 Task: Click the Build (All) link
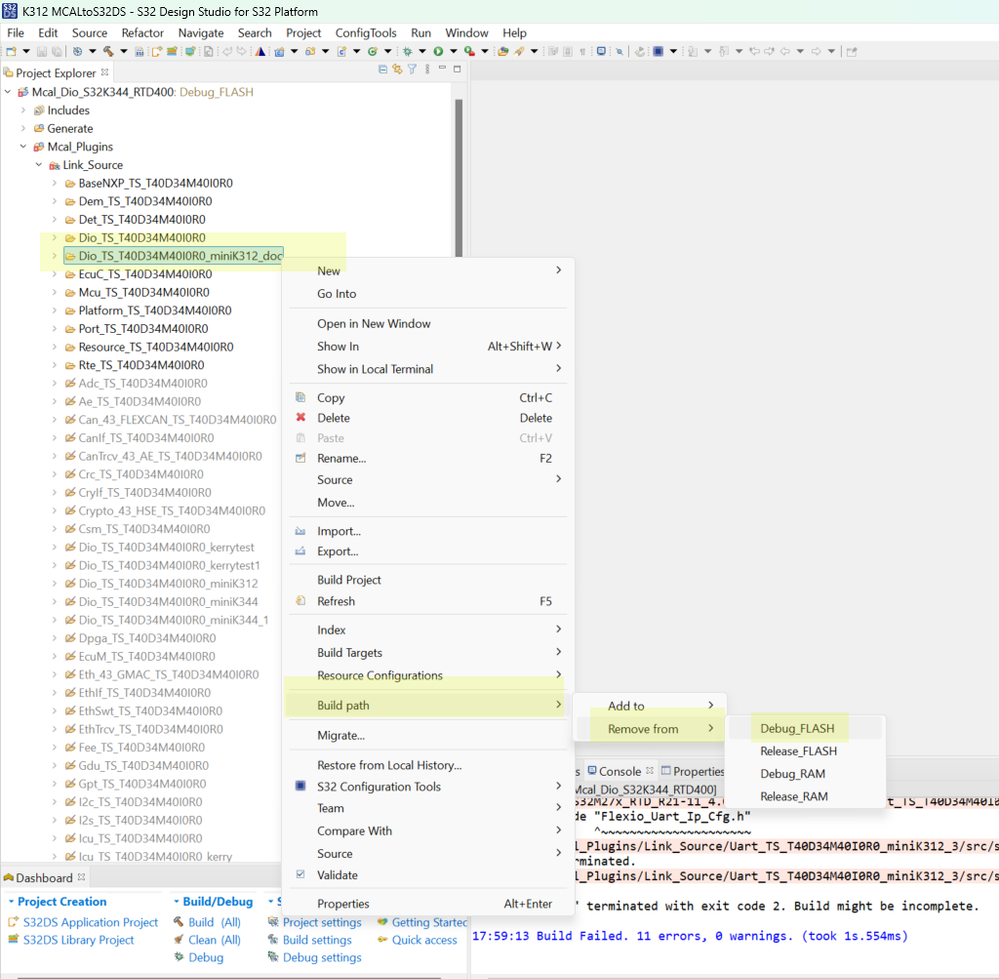pos(214,922)
